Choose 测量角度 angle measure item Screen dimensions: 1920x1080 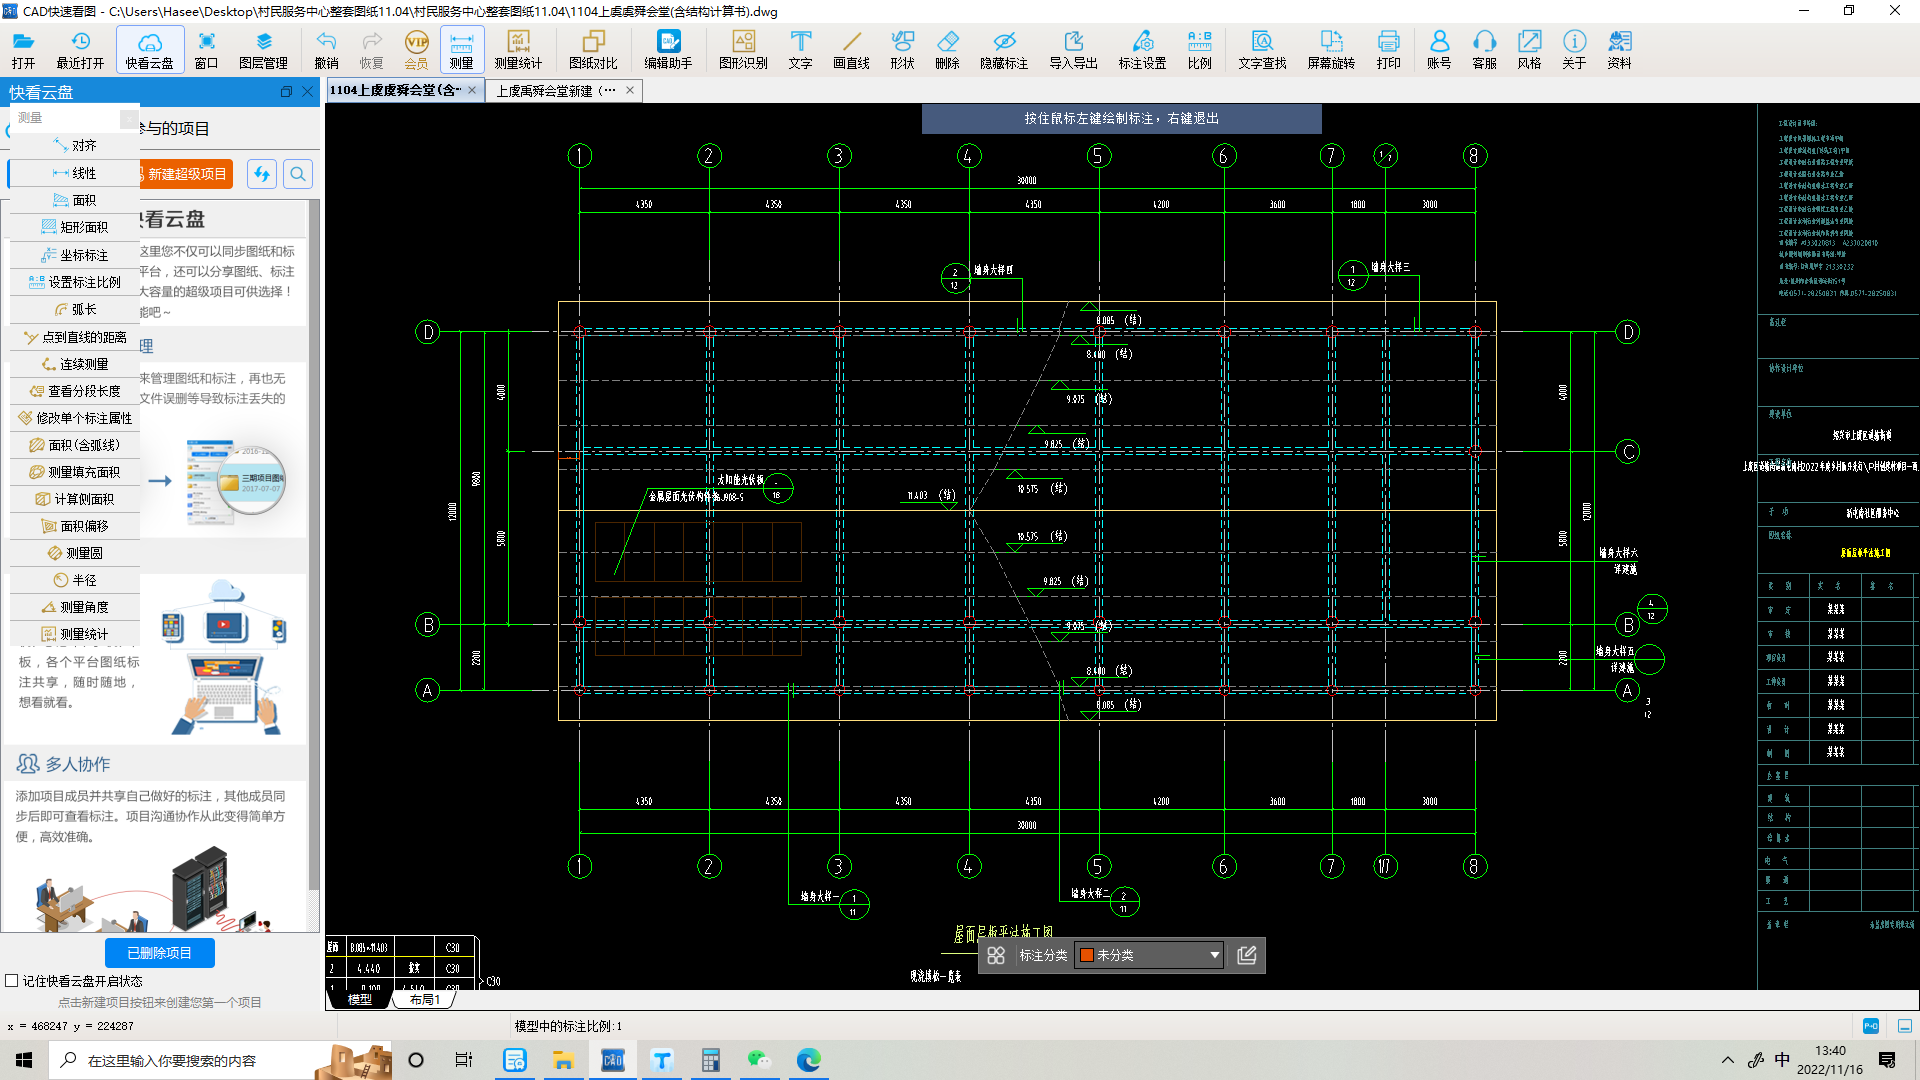(75, 607)
